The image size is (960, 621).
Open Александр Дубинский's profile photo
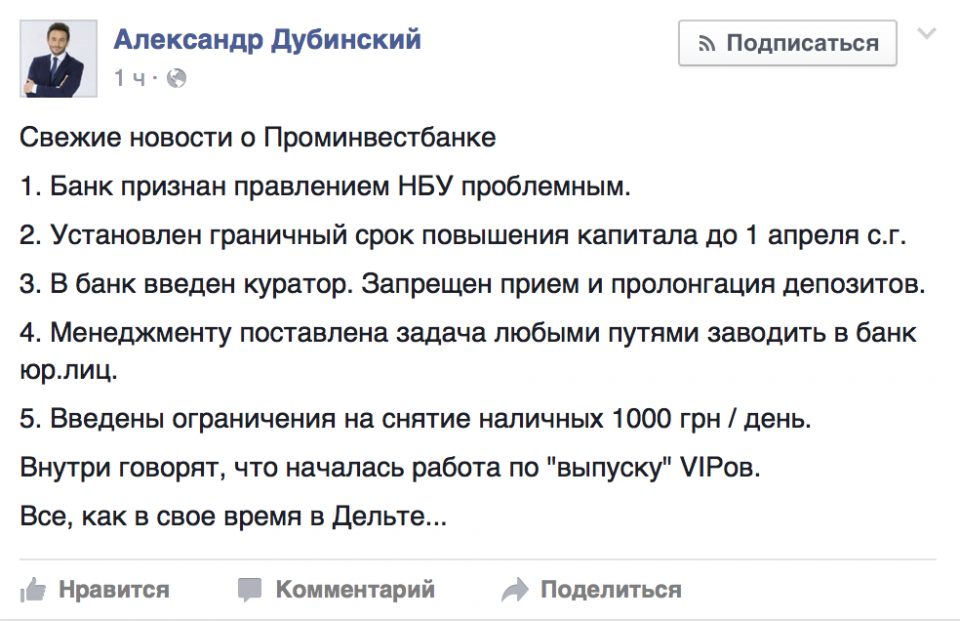pyautogui.click(x=59, y=56)
